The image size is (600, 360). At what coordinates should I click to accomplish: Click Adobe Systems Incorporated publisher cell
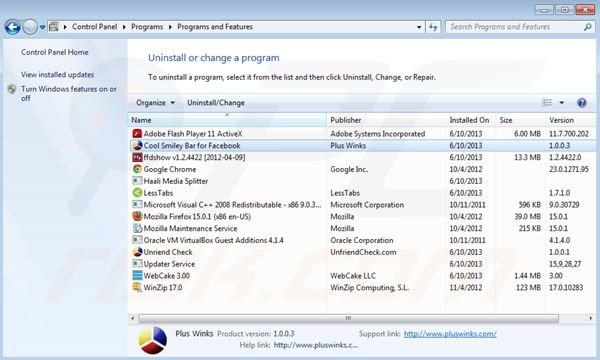[x=378, y=134]
